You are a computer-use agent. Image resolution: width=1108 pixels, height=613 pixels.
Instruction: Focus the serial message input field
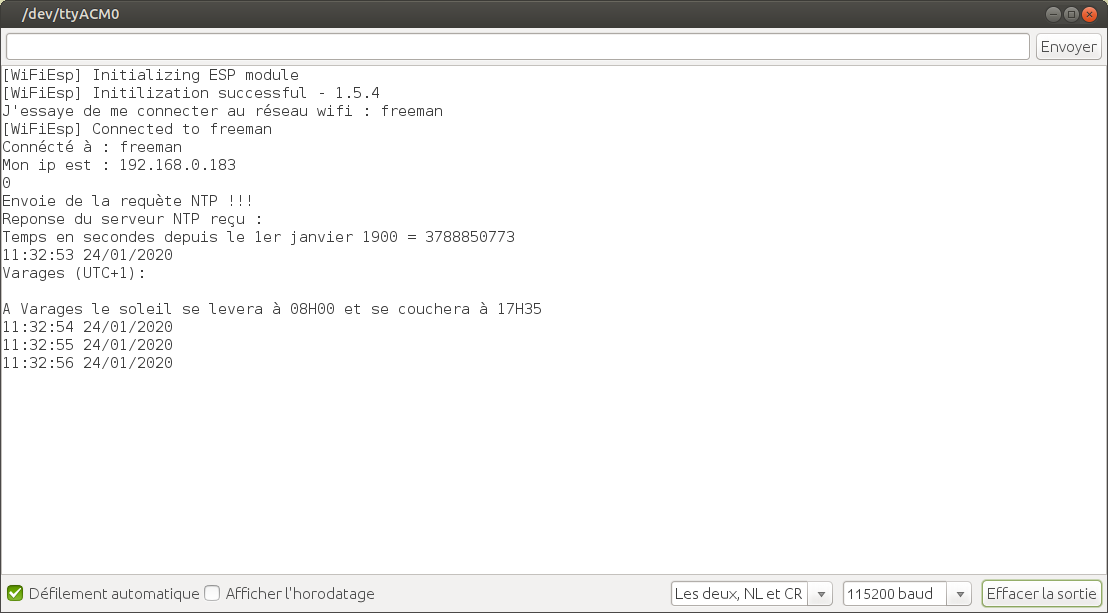517,47
